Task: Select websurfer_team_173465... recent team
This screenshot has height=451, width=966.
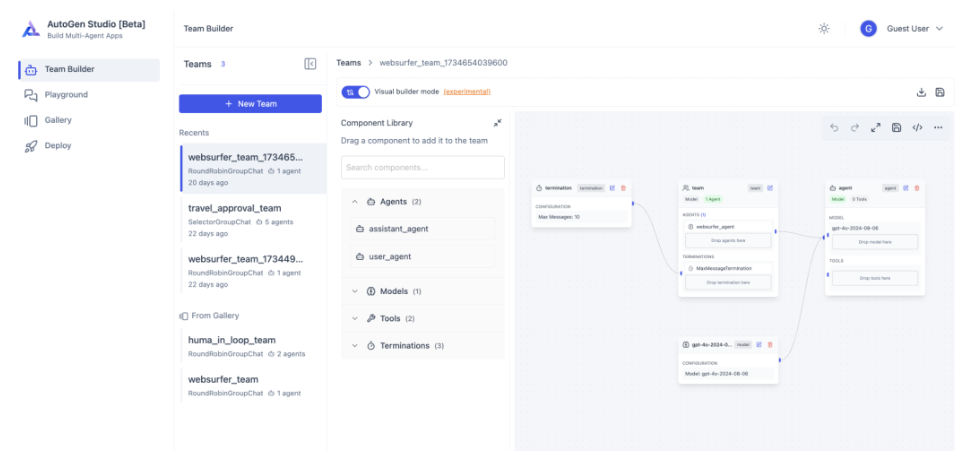Action: [253, 169]
